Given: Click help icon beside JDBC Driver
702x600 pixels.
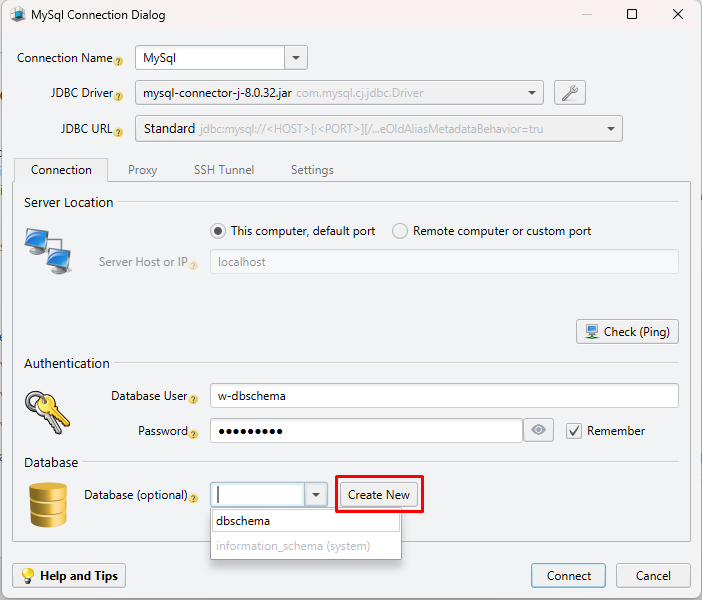Looking at the screenshot, I should pos(118,96).
